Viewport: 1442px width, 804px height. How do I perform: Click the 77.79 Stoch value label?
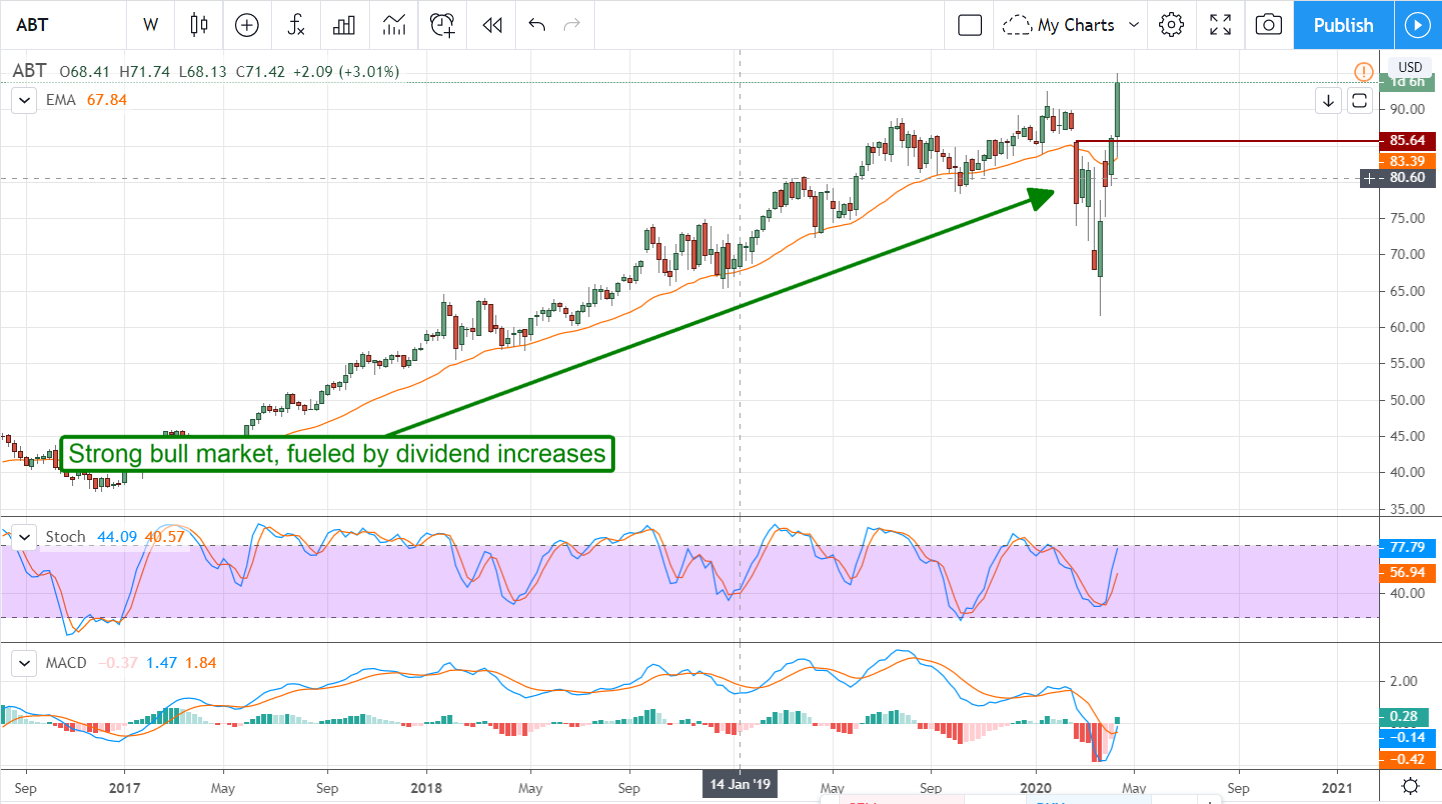[x=1408, y=548]
